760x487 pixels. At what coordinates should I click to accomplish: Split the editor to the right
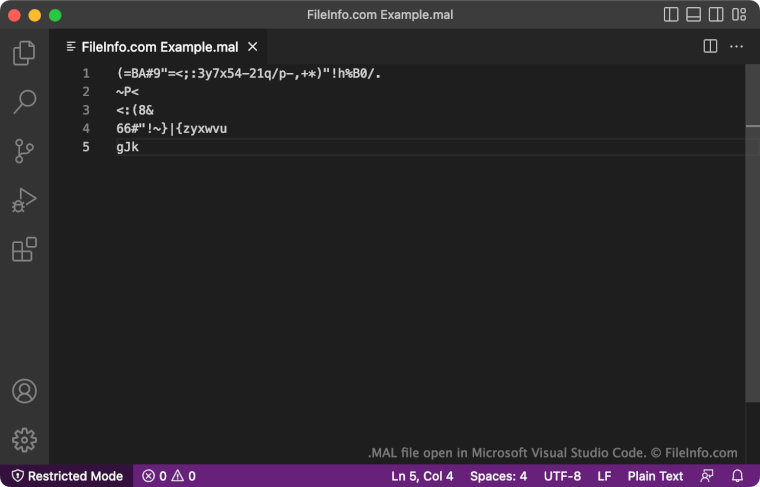(x=710, y=47)
